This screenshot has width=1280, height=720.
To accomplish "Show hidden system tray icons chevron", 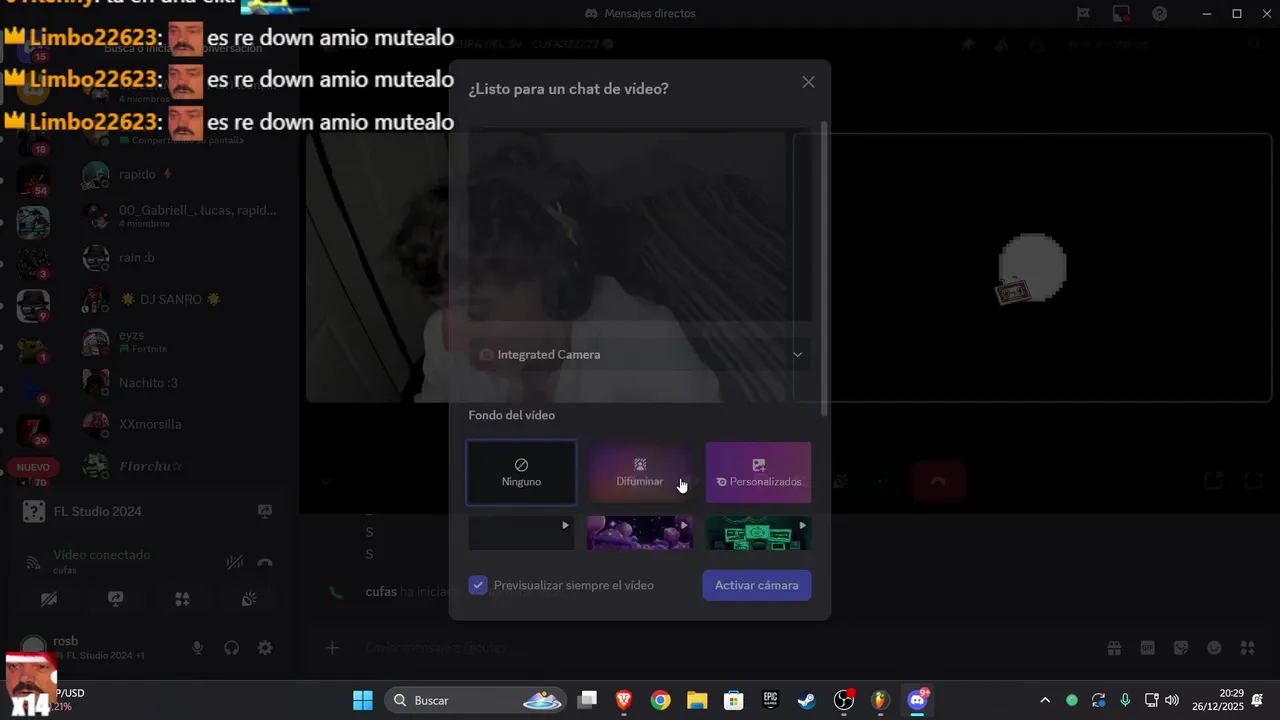I will pos(1045,700).
